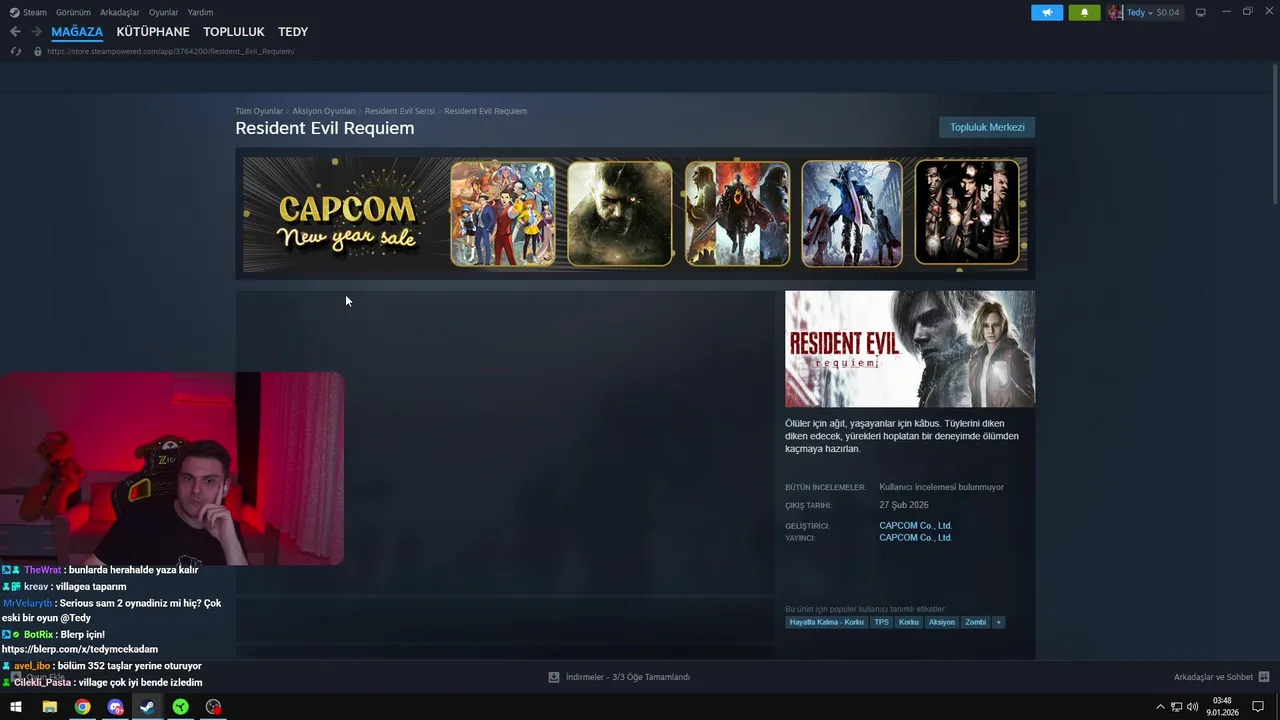Click the CAPCOM Co., Ltd. developer link
1280x720 pixels.
915,525
